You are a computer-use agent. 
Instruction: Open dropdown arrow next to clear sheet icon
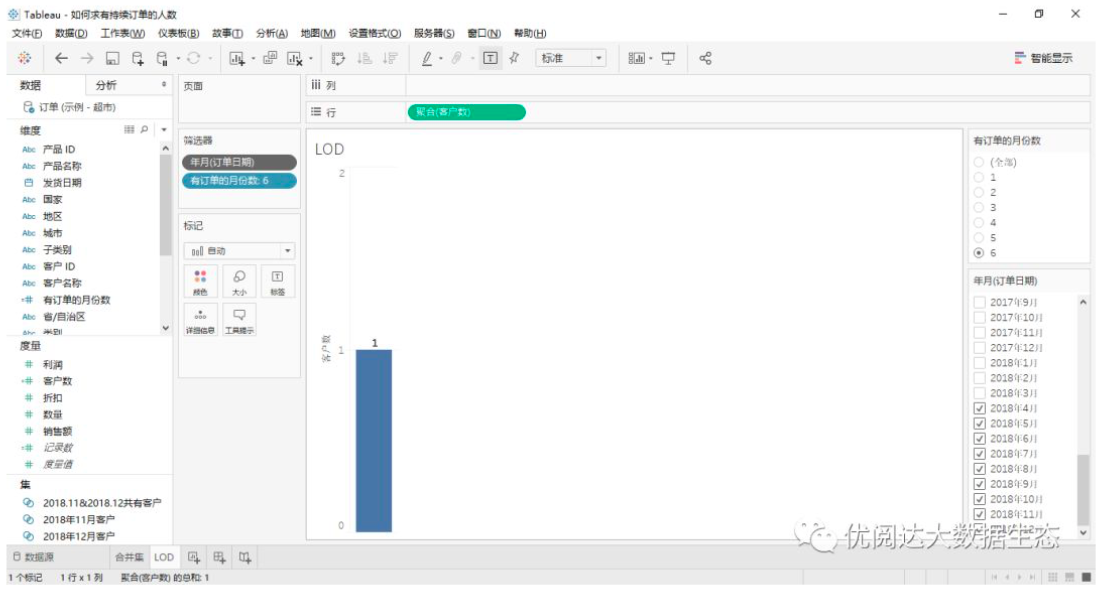pyautogui.click(x=311, y=59)
